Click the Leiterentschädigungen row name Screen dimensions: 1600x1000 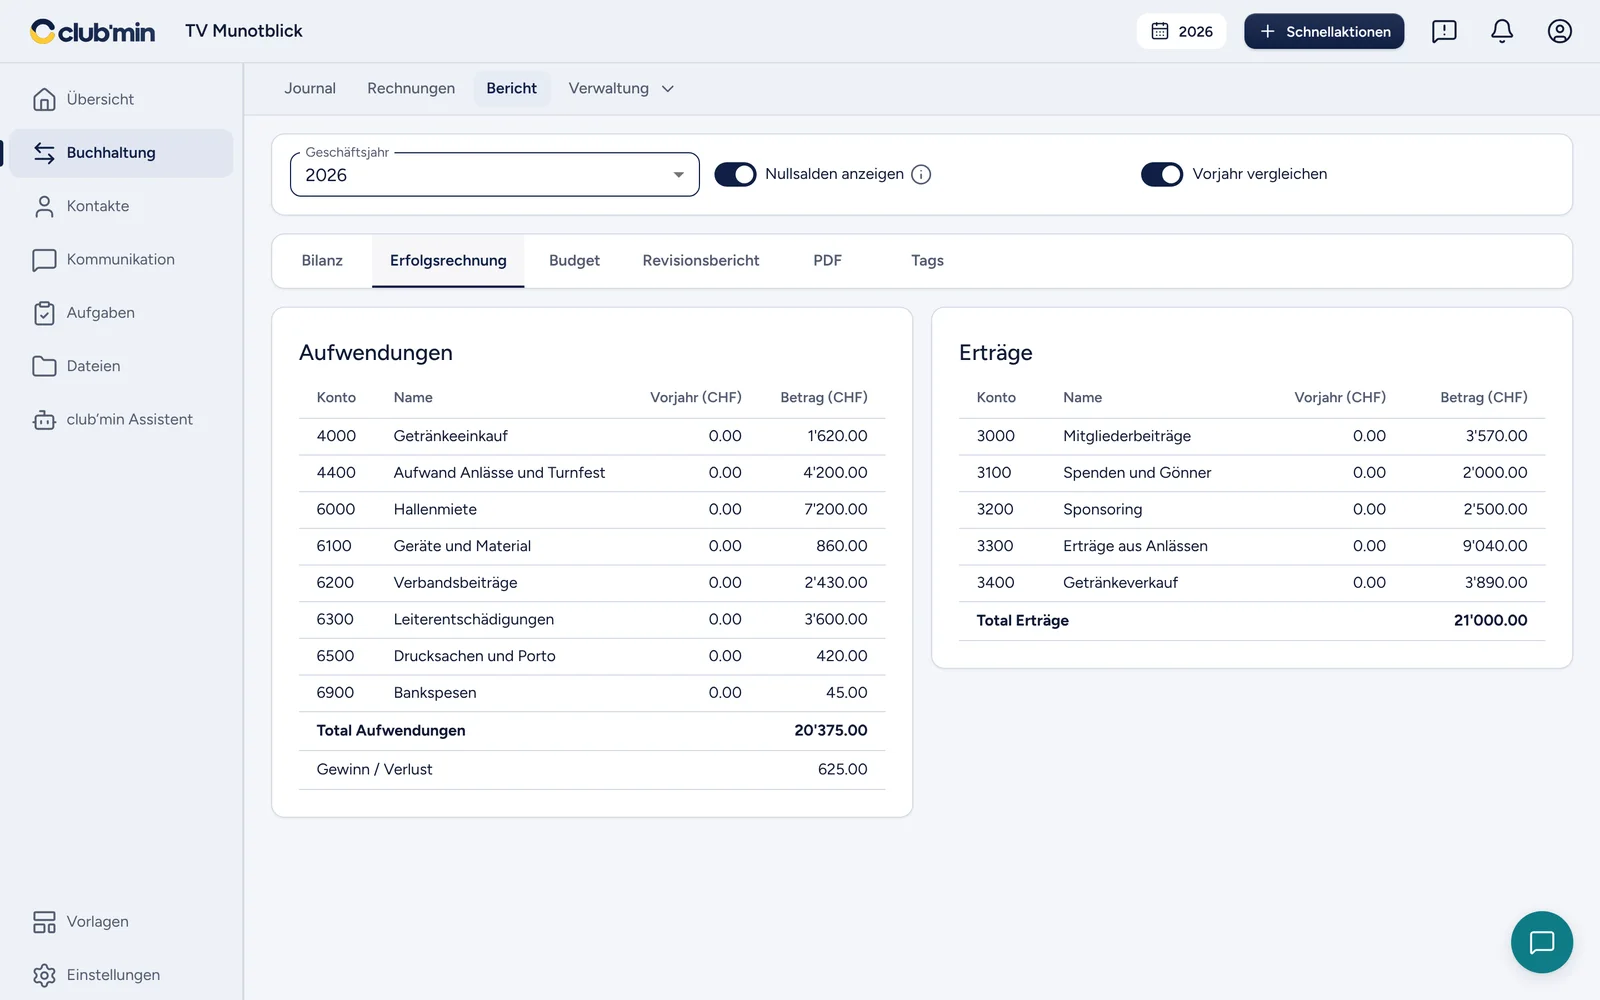coord(474,619)
